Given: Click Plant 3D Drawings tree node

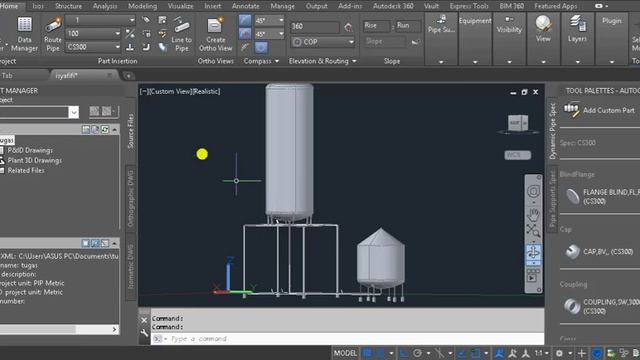Looking at the screenshot, I should (x=34, y=160).
